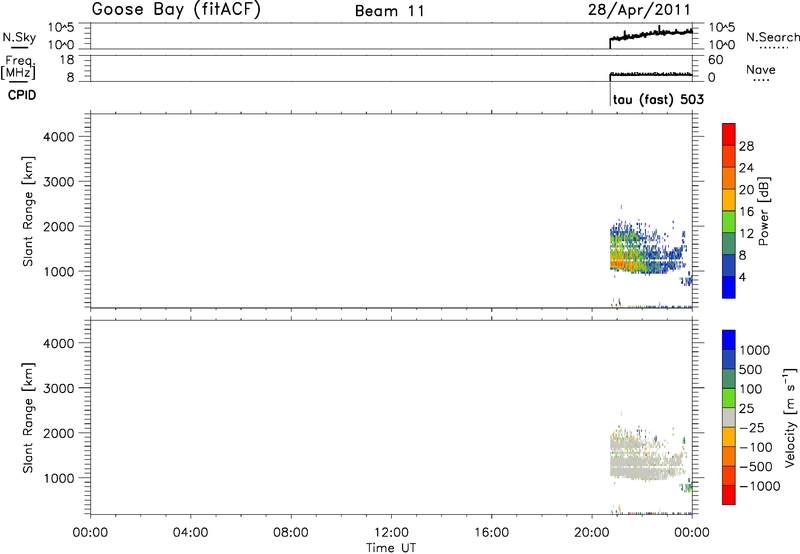Click the '3000' tick of velocity panel
The image size is (800, 554).
coord(59,388)
